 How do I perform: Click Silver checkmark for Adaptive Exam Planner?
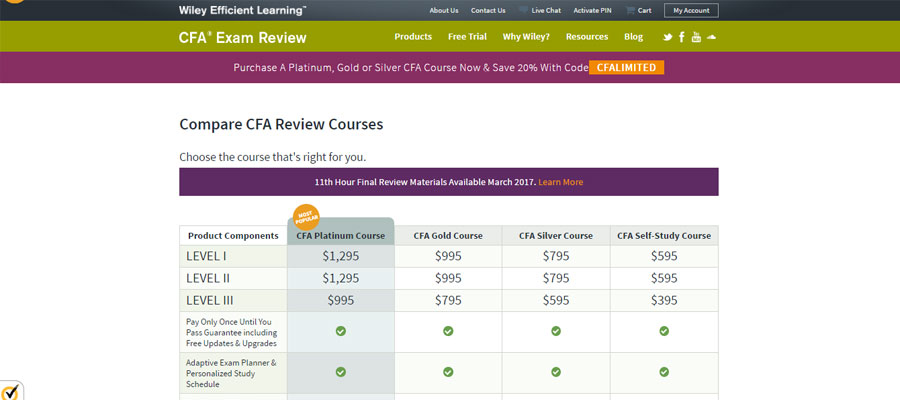556,372
